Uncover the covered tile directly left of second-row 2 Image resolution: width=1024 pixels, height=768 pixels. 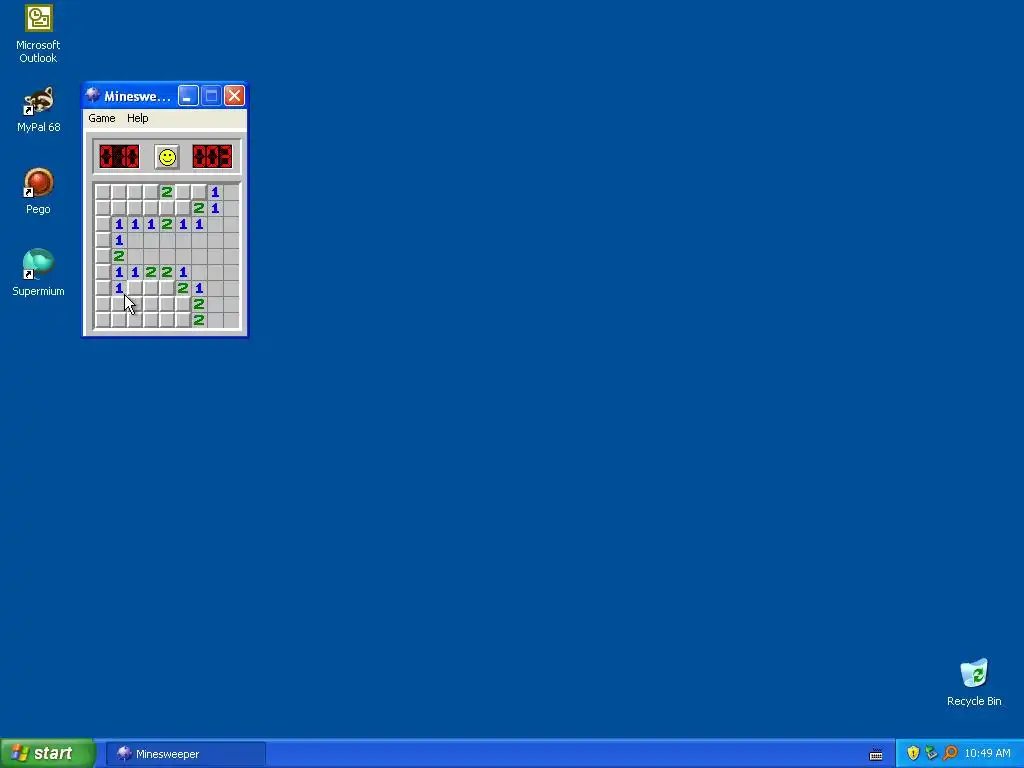point(183,208)
